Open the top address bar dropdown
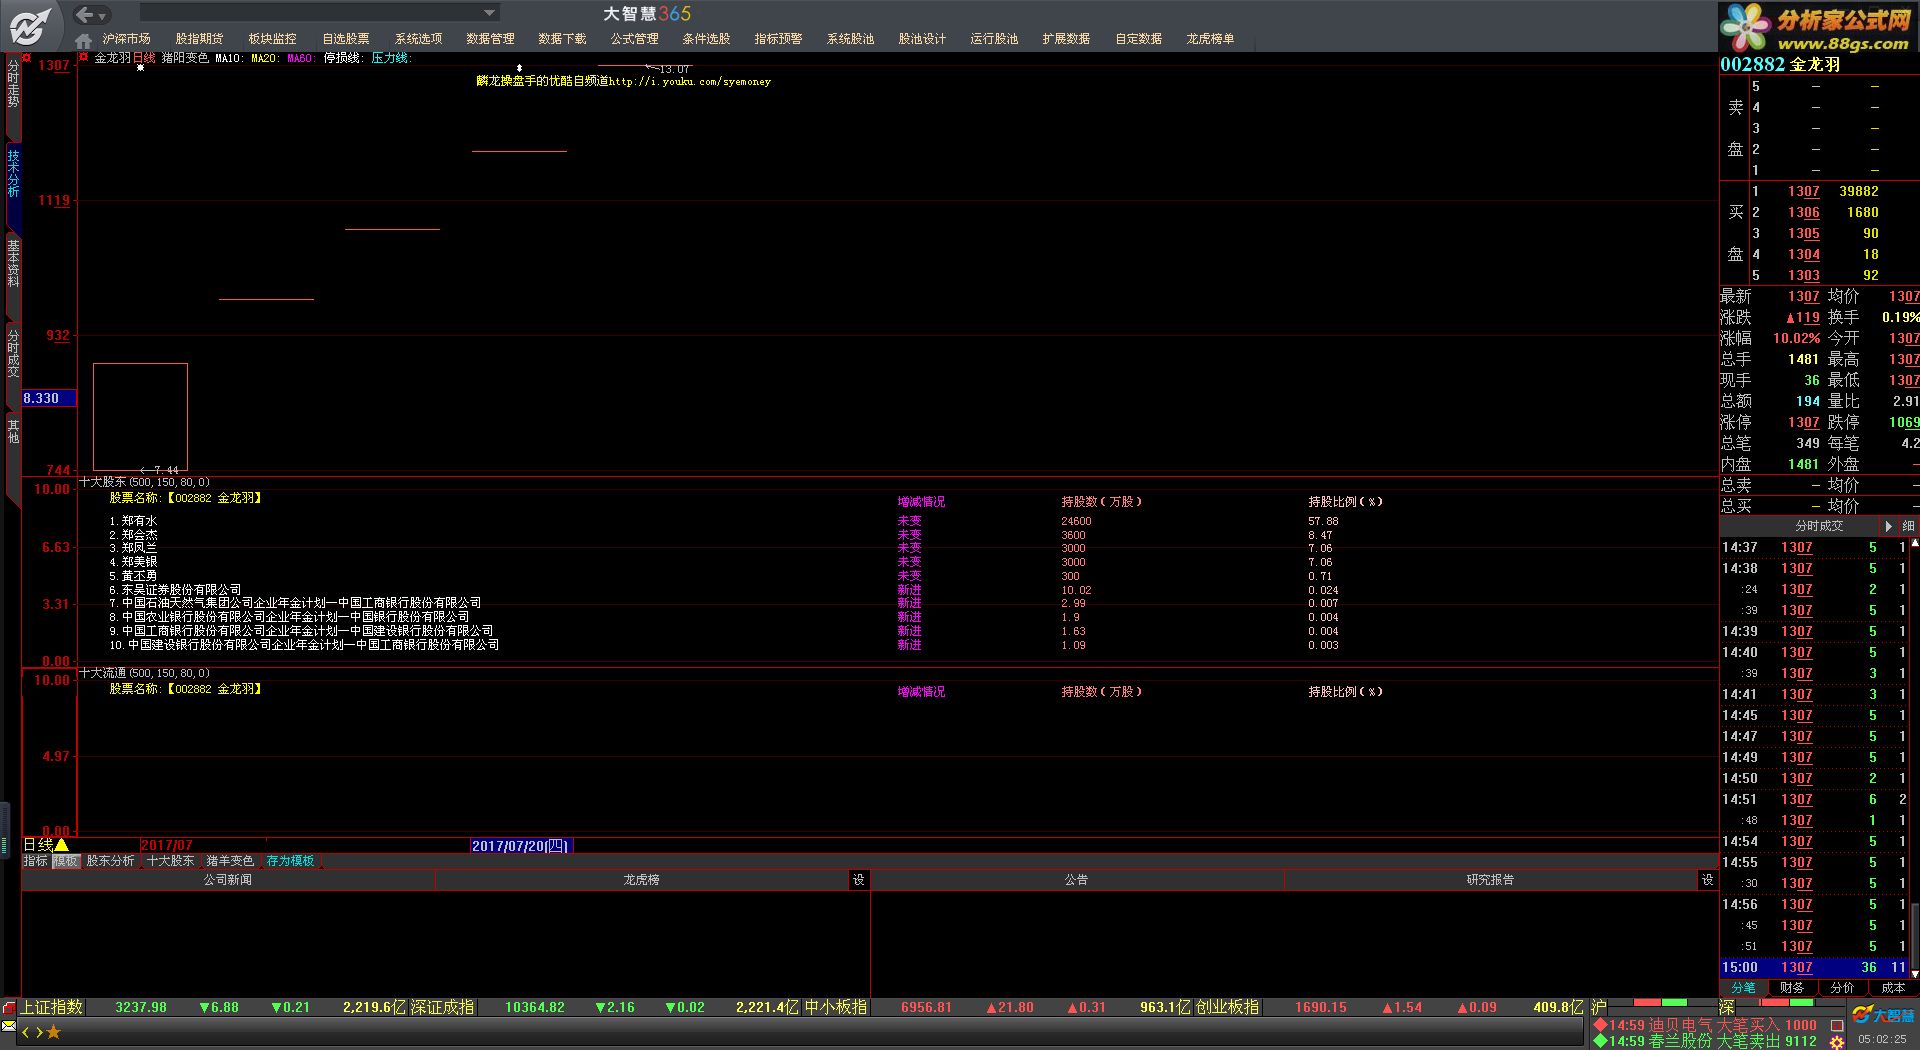The image size is (1920, 1050). click(489, 13)
